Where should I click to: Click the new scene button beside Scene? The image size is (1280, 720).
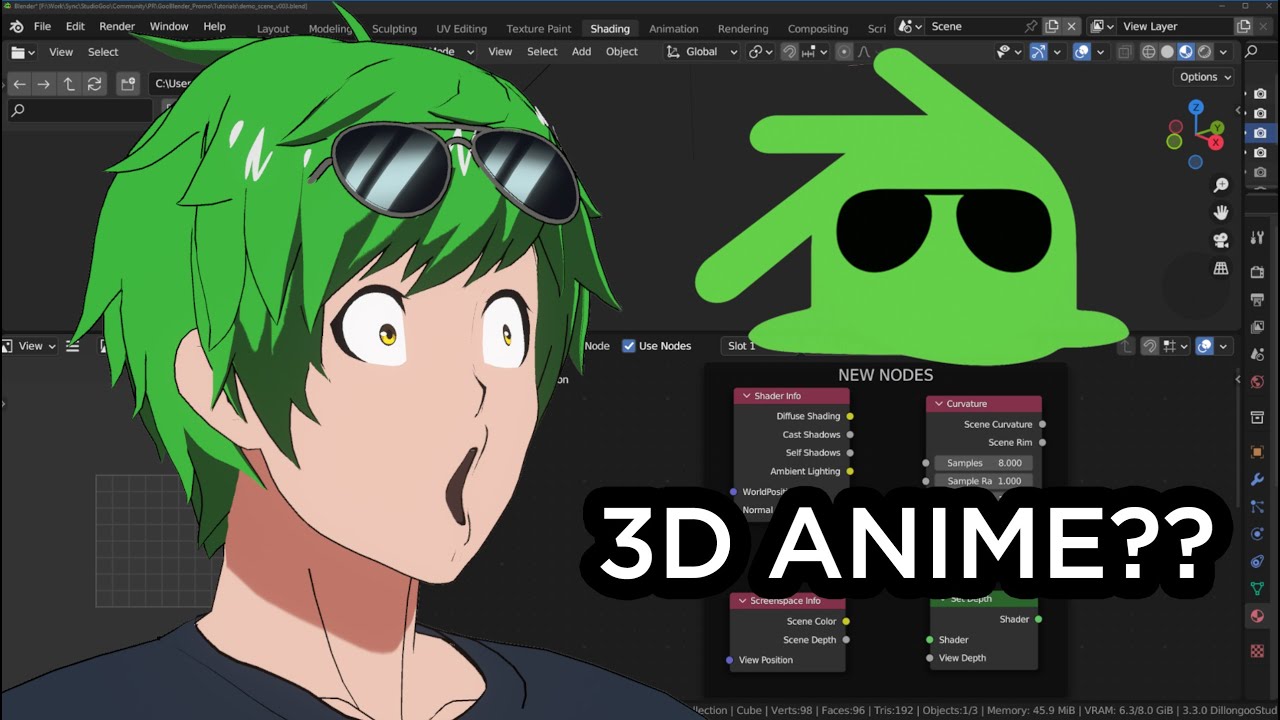tap(1052, 26)
